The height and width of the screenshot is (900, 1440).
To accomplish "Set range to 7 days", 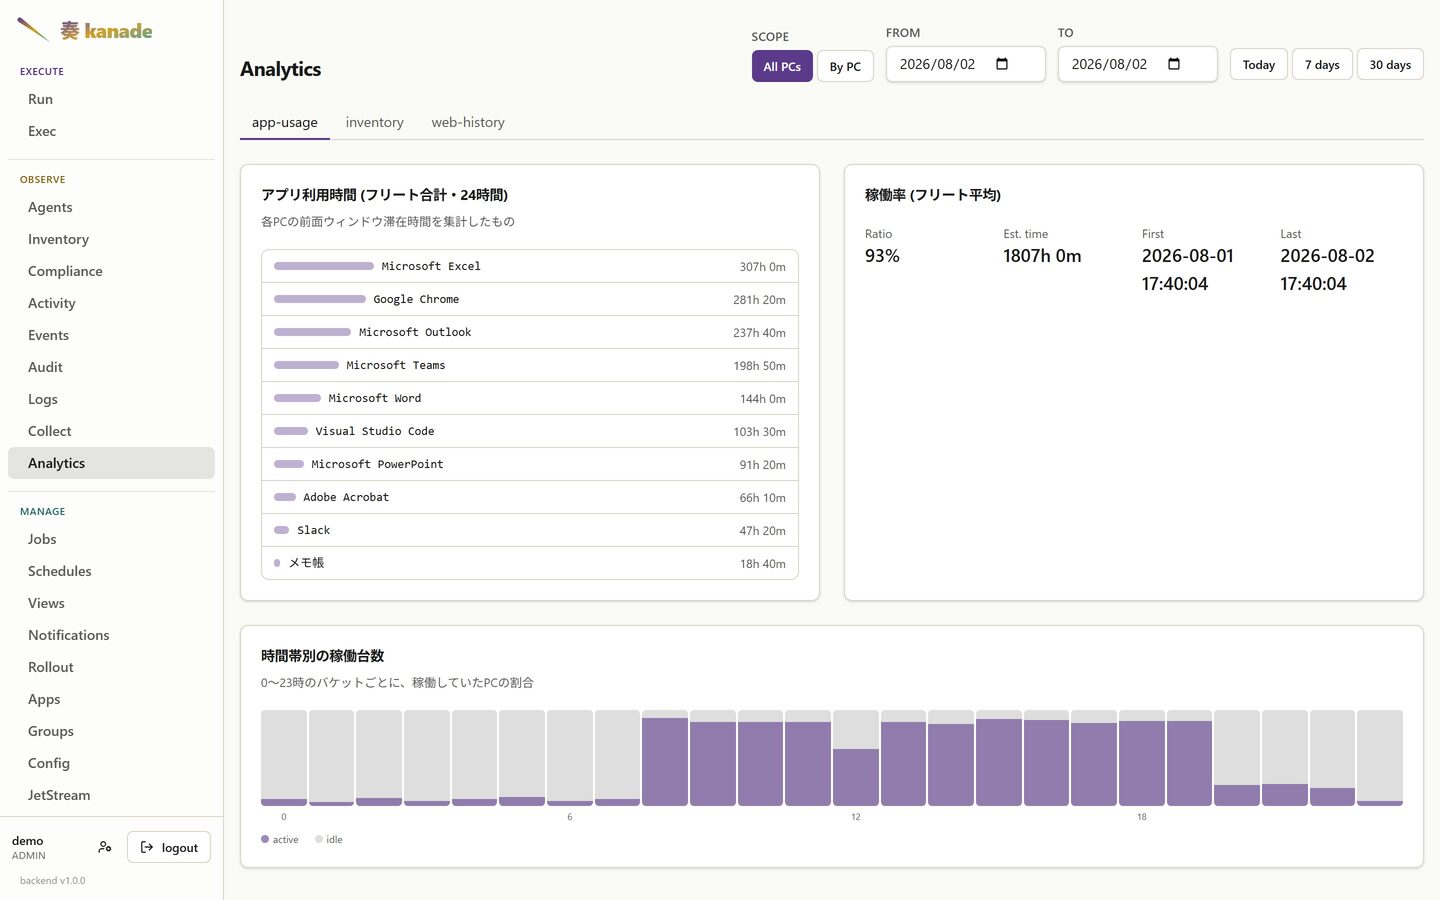I will (x=1322, y=64).
